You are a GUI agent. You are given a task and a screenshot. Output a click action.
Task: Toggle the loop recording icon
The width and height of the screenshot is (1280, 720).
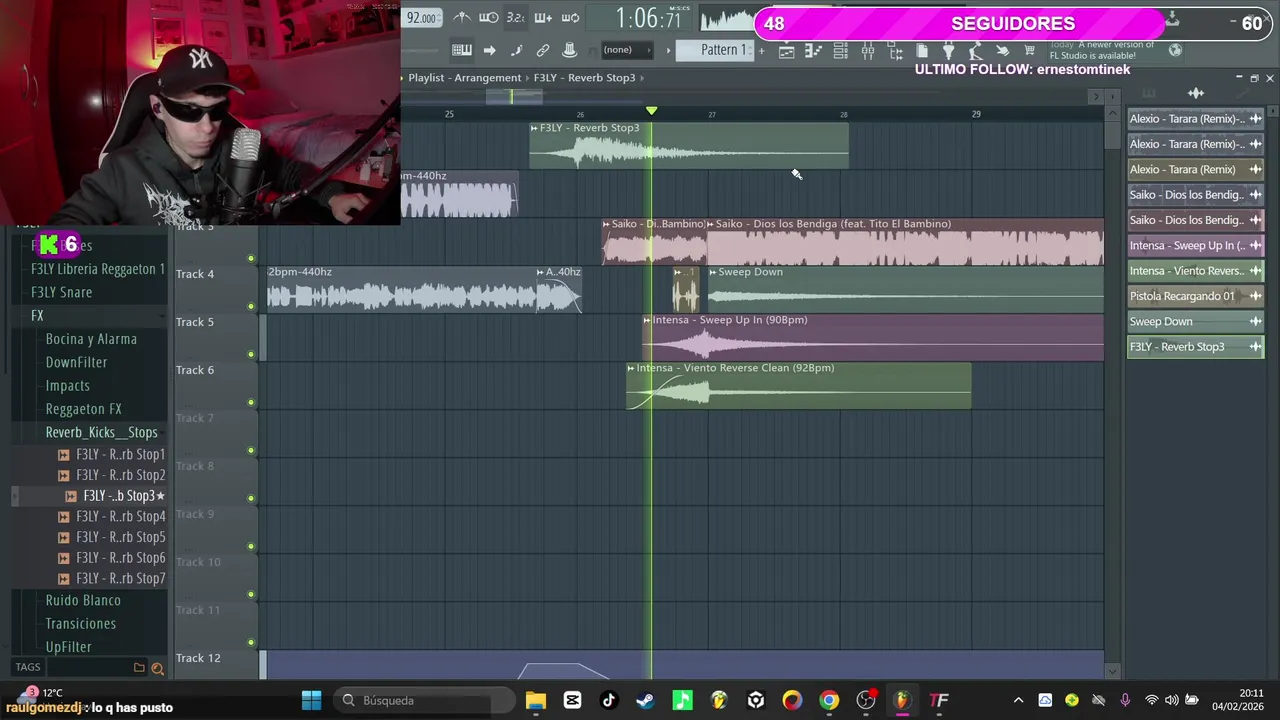[x=571, y=18]
